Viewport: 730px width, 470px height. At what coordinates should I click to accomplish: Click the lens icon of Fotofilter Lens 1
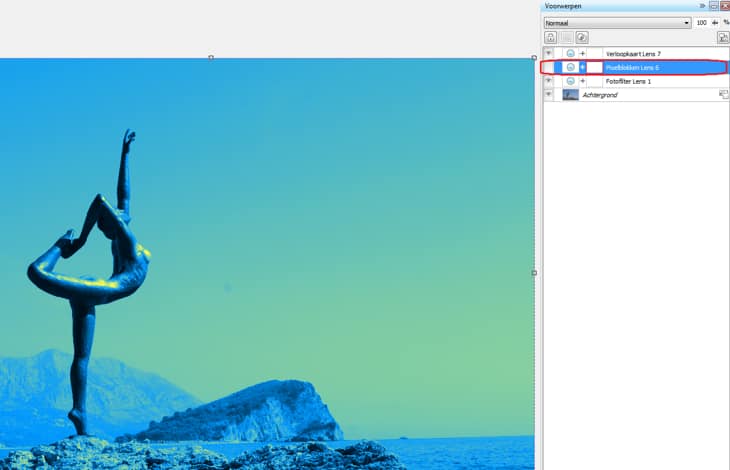pyautogui.click(x=570, y=81)
